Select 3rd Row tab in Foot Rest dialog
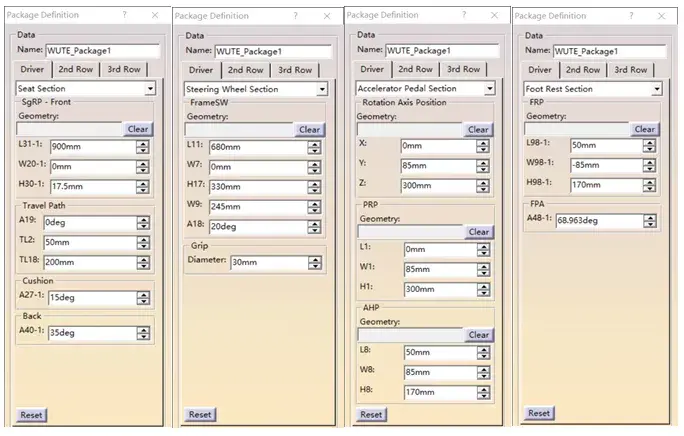The width and height of the screenshot is (684, 436). [630, 69]
